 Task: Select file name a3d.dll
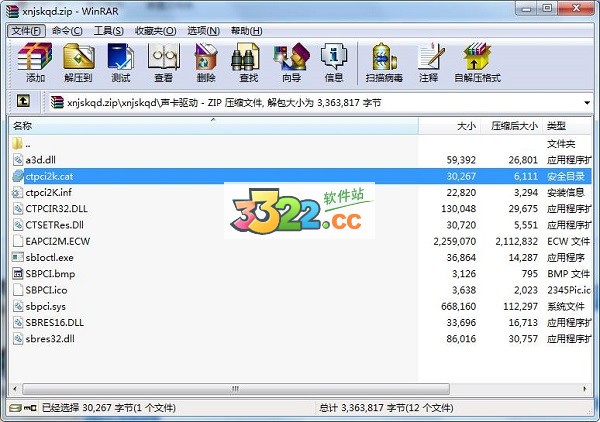point(41,160)
